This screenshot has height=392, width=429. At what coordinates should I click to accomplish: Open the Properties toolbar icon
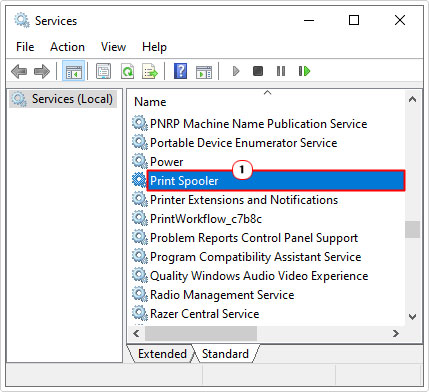103,71
